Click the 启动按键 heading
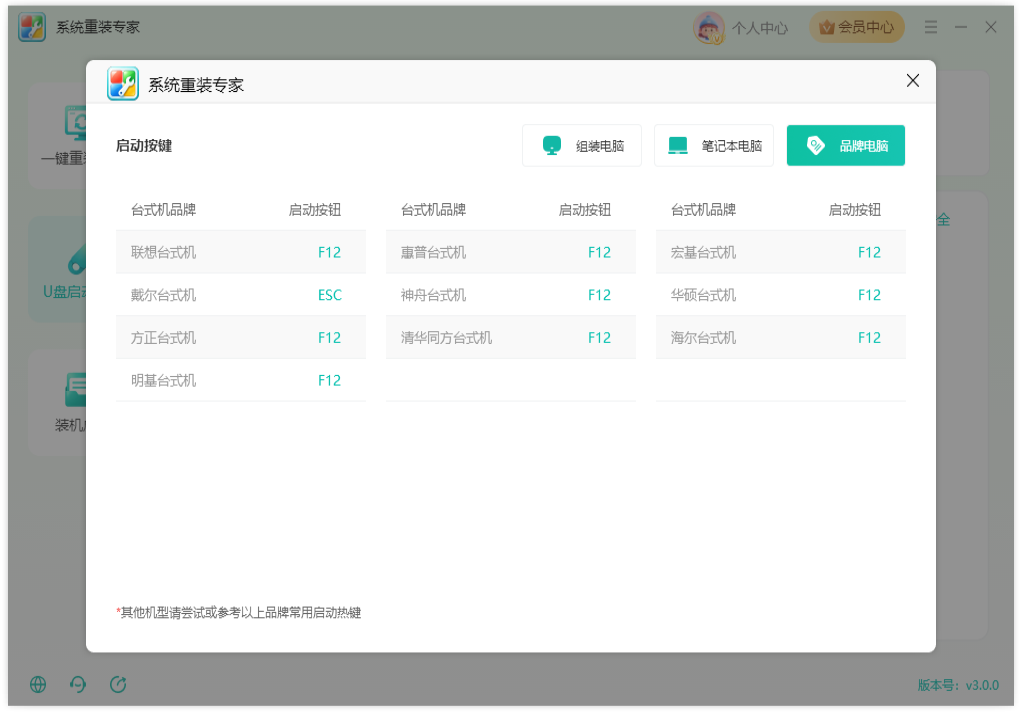 [144, 145]
